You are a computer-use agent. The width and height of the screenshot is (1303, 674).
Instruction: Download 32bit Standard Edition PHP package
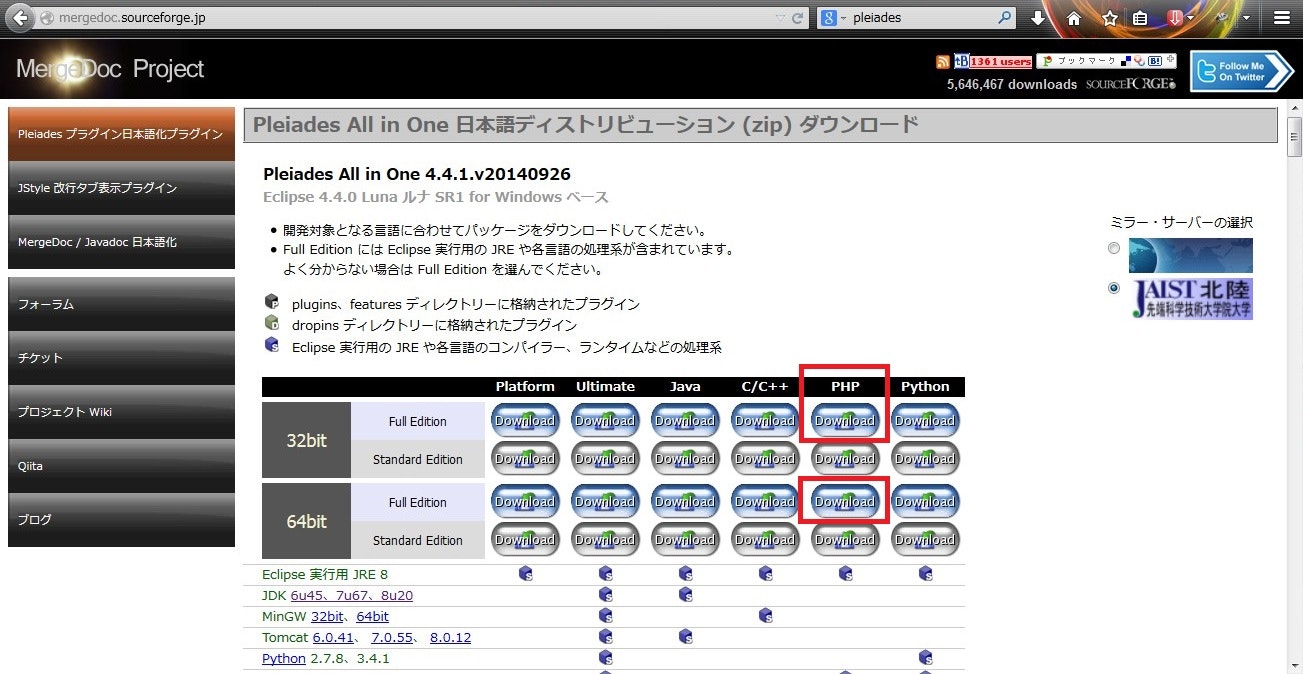(845, 459)
